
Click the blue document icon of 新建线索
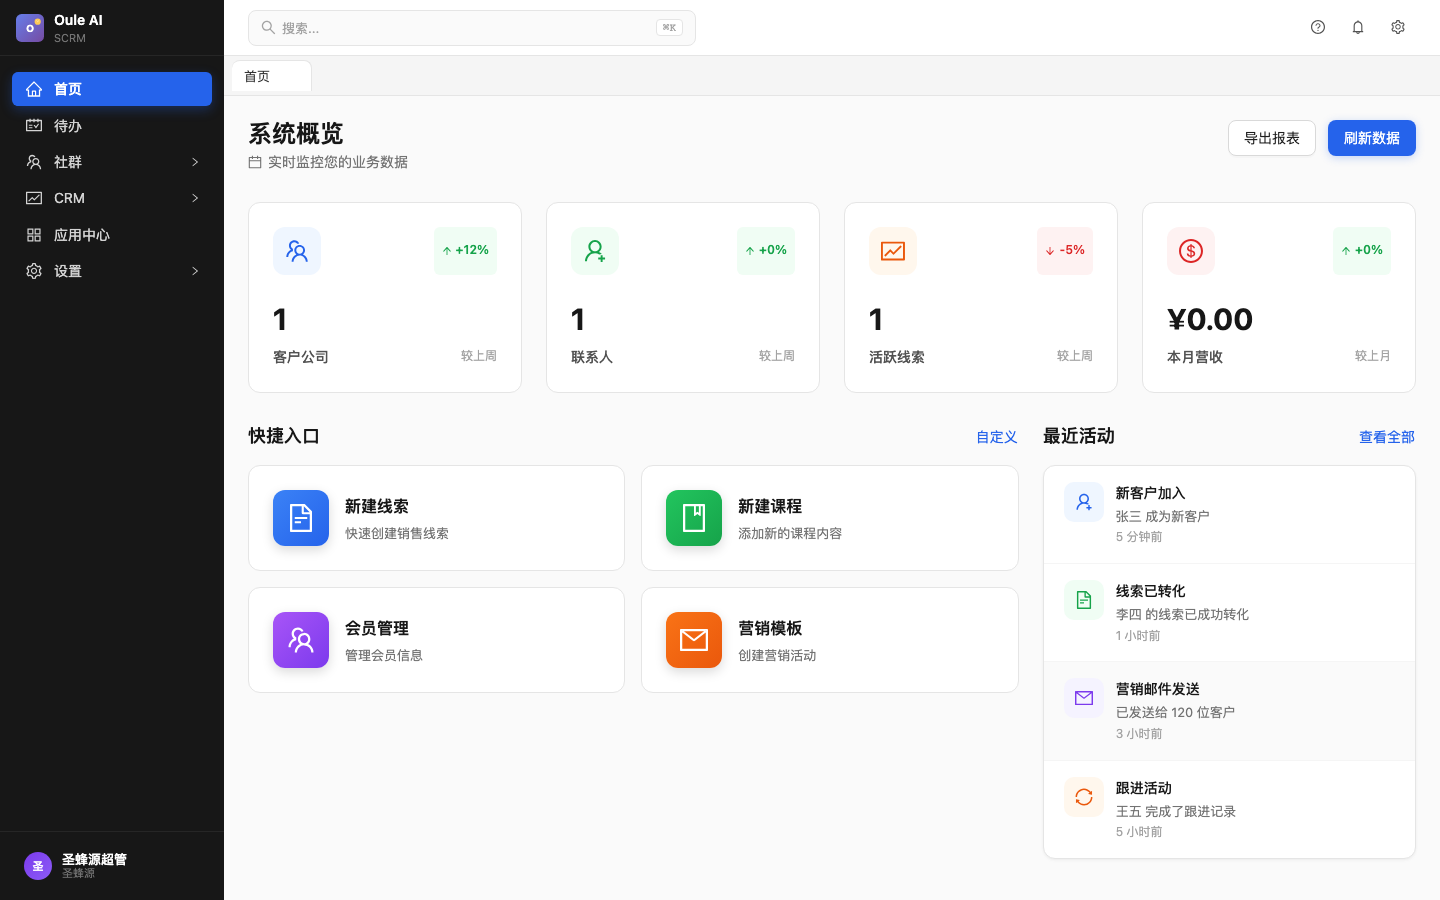(x=301, y=518)
